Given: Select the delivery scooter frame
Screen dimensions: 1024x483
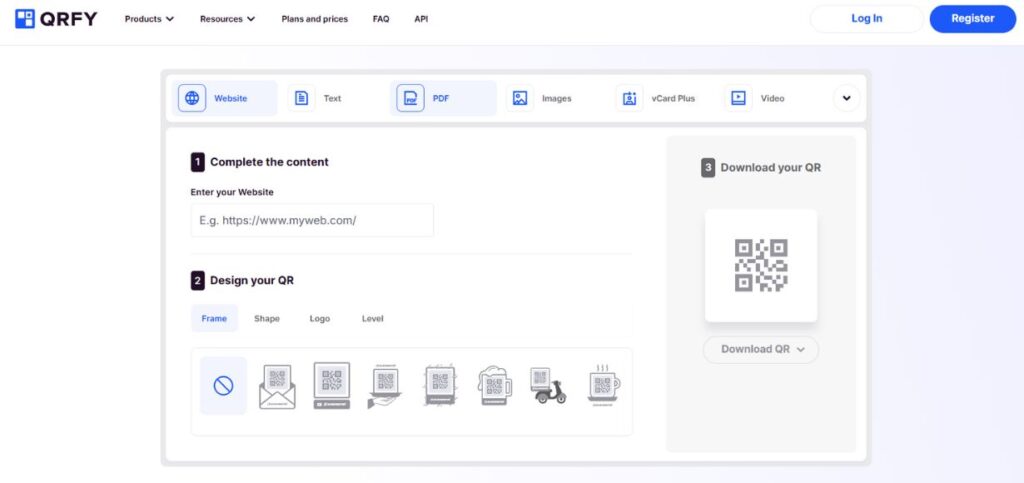Looking at the screenshot, I should pyautogui.click(x=548, y=386).
